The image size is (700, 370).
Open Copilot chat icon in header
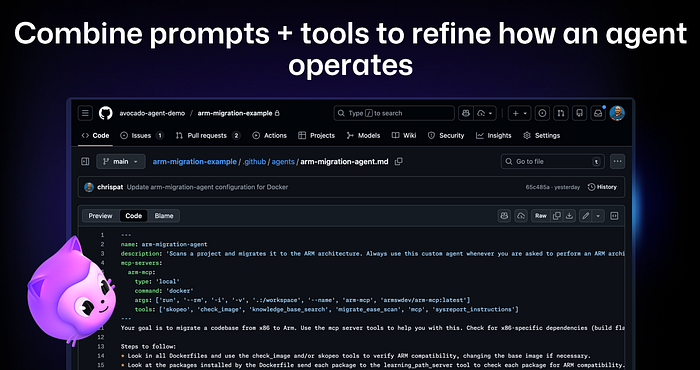click(466, 113)
